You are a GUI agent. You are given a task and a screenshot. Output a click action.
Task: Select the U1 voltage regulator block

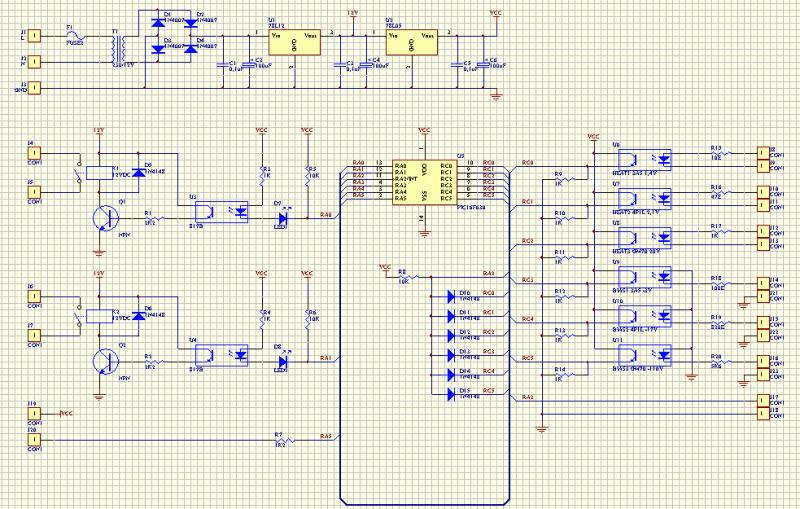(292, 40)
